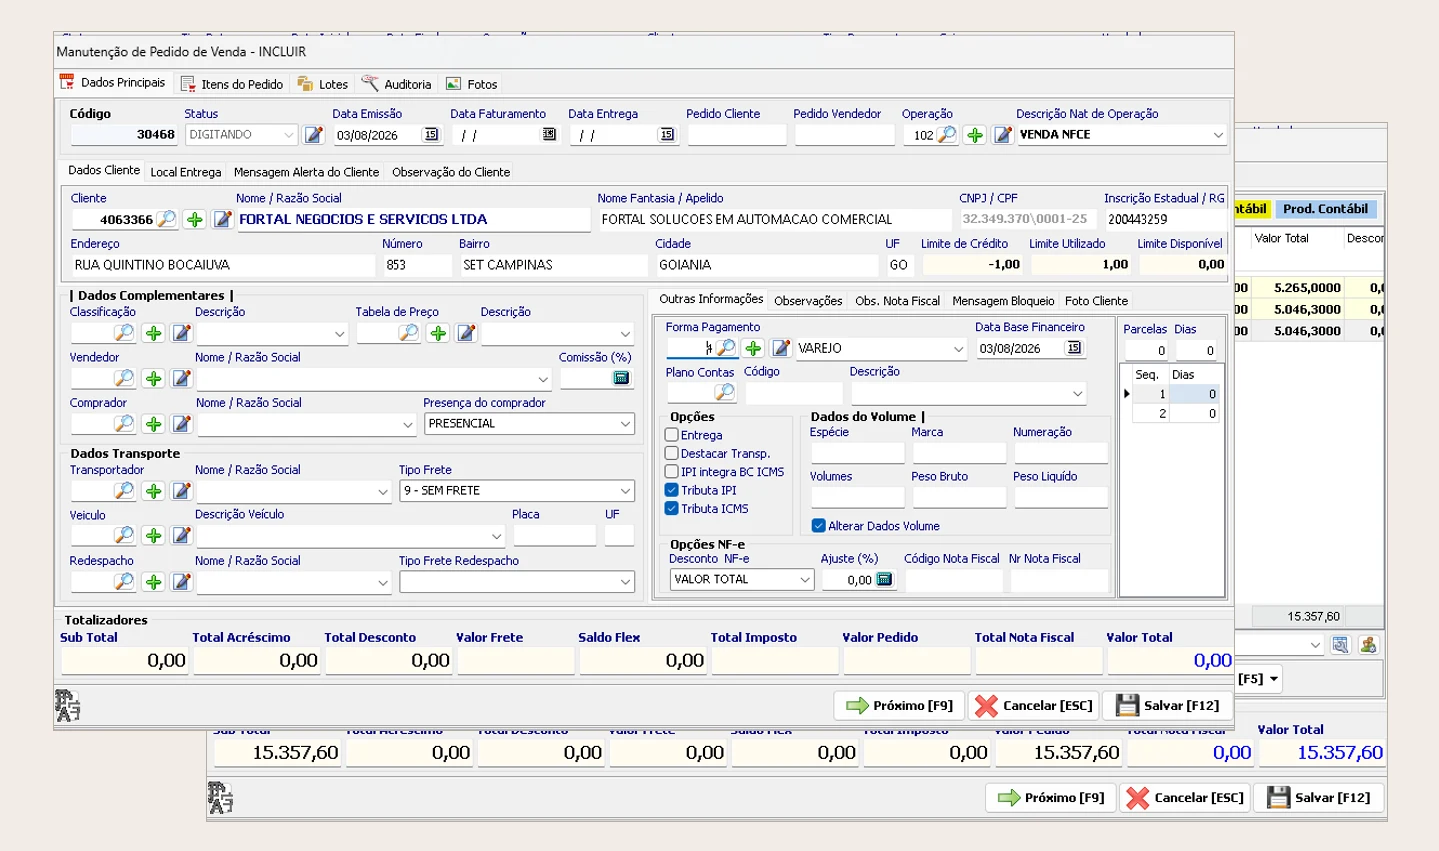Open Data Base Financeiro calendar
This screenshot has width=1439, height=851.
[x=1074, y=348]
